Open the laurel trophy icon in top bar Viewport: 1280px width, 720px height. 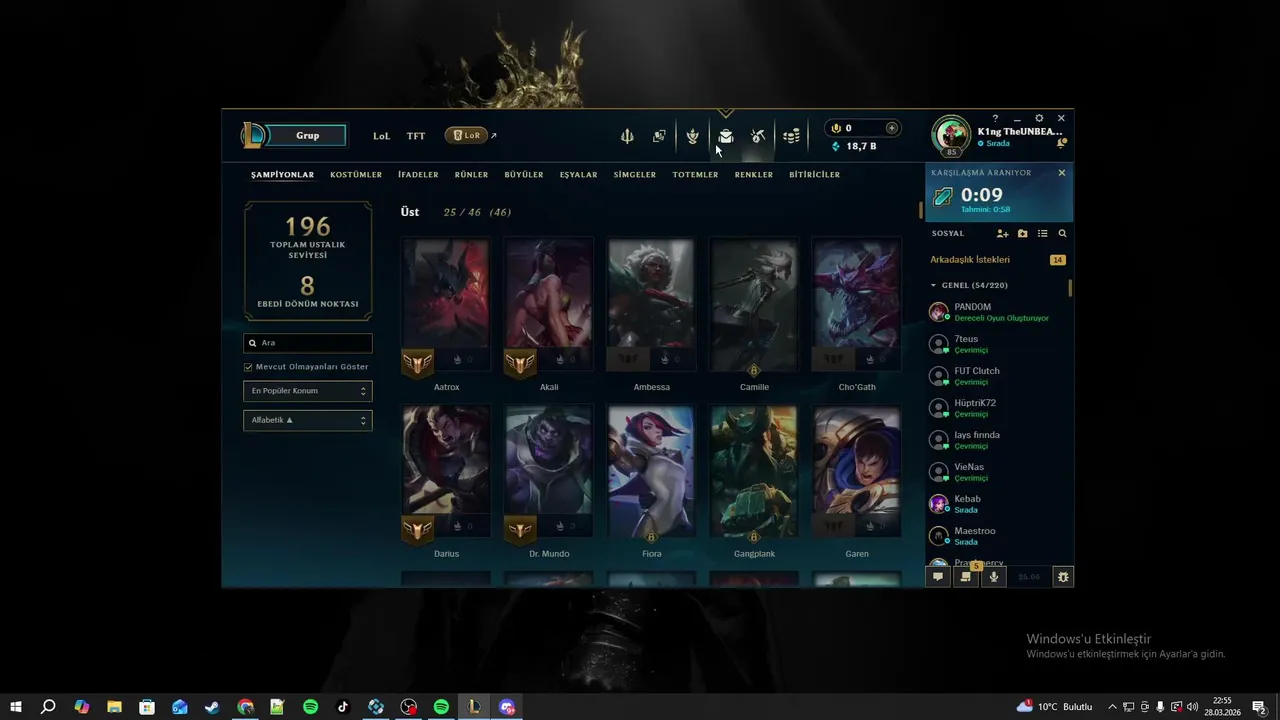click(x=692, y=136)
